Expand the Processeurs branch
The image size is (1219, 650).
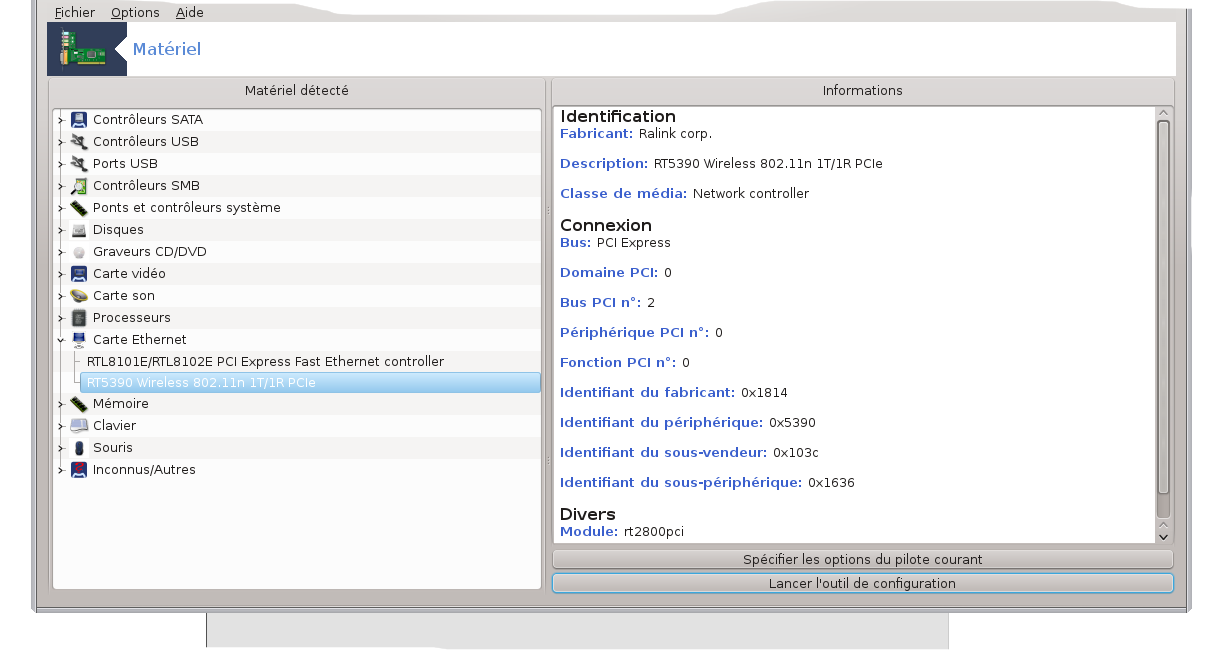[61, 318]
